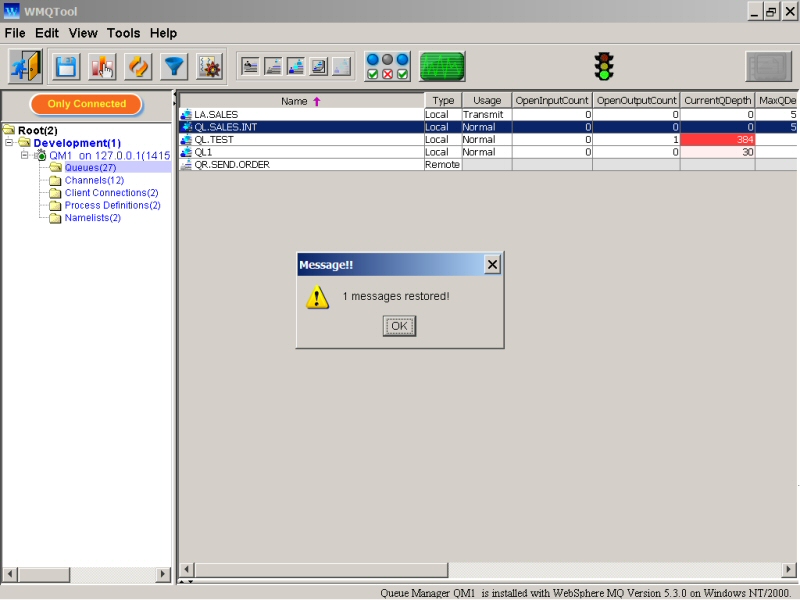Click the queue depth cell showing 30
The width and height of the screenshot is (800, 600).
[x=717, y=152]
